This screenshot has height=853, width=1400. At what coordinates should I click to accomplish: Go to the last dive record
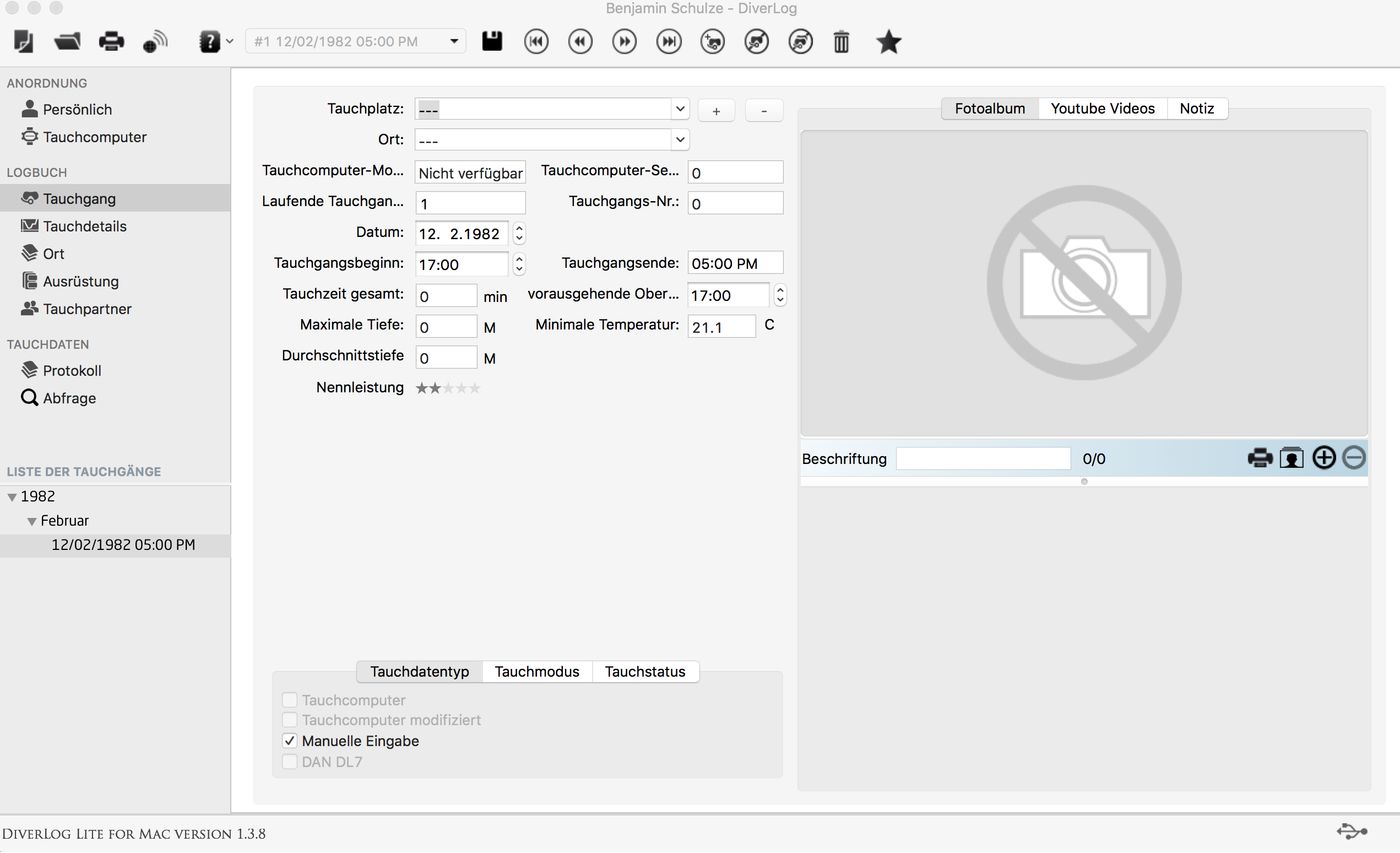668,42
